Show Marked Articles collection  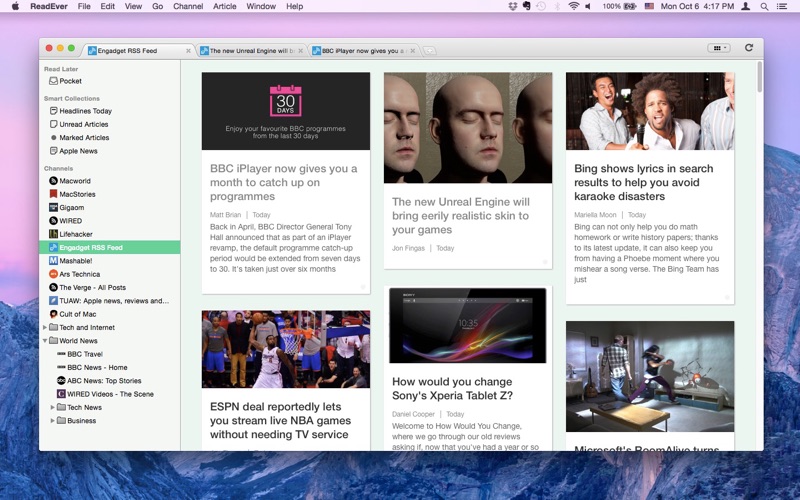point(84,138)
